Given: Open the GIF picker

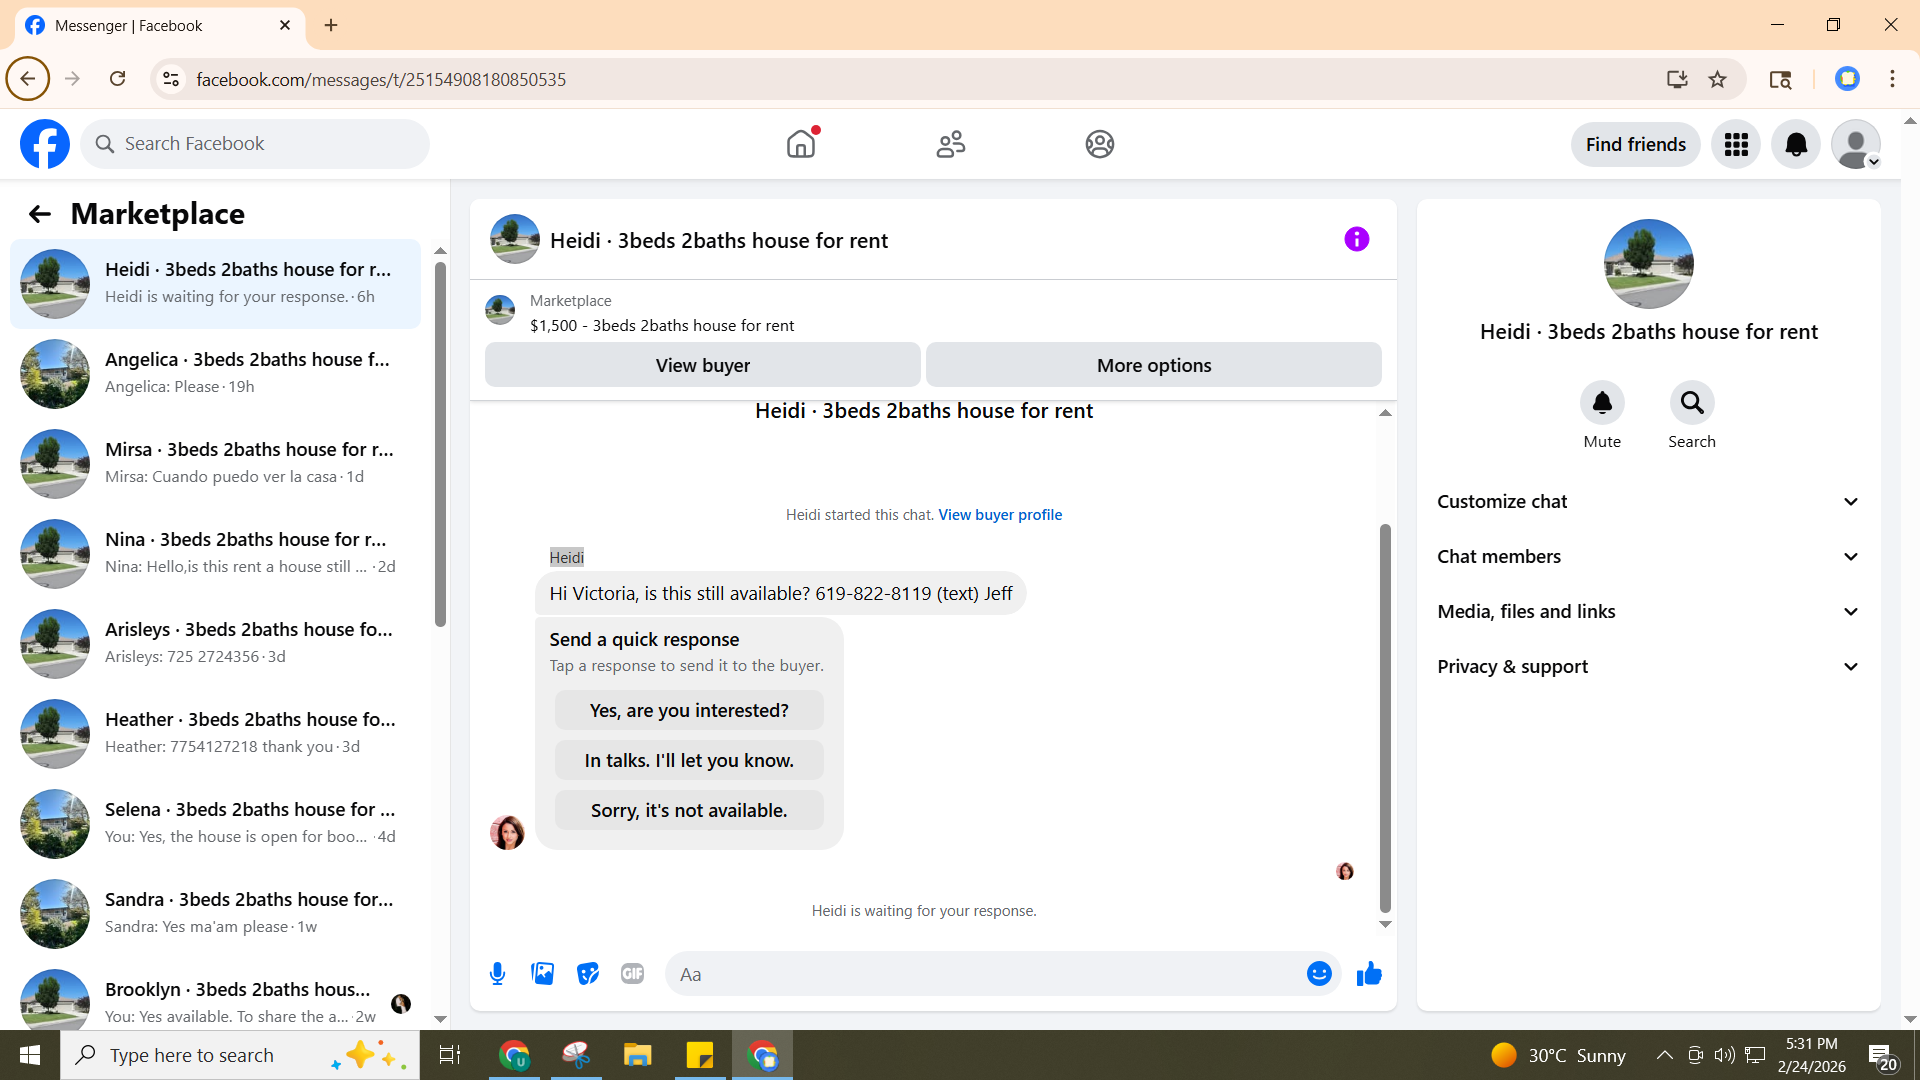Looking at the screenshot, I should pos(632,974).
